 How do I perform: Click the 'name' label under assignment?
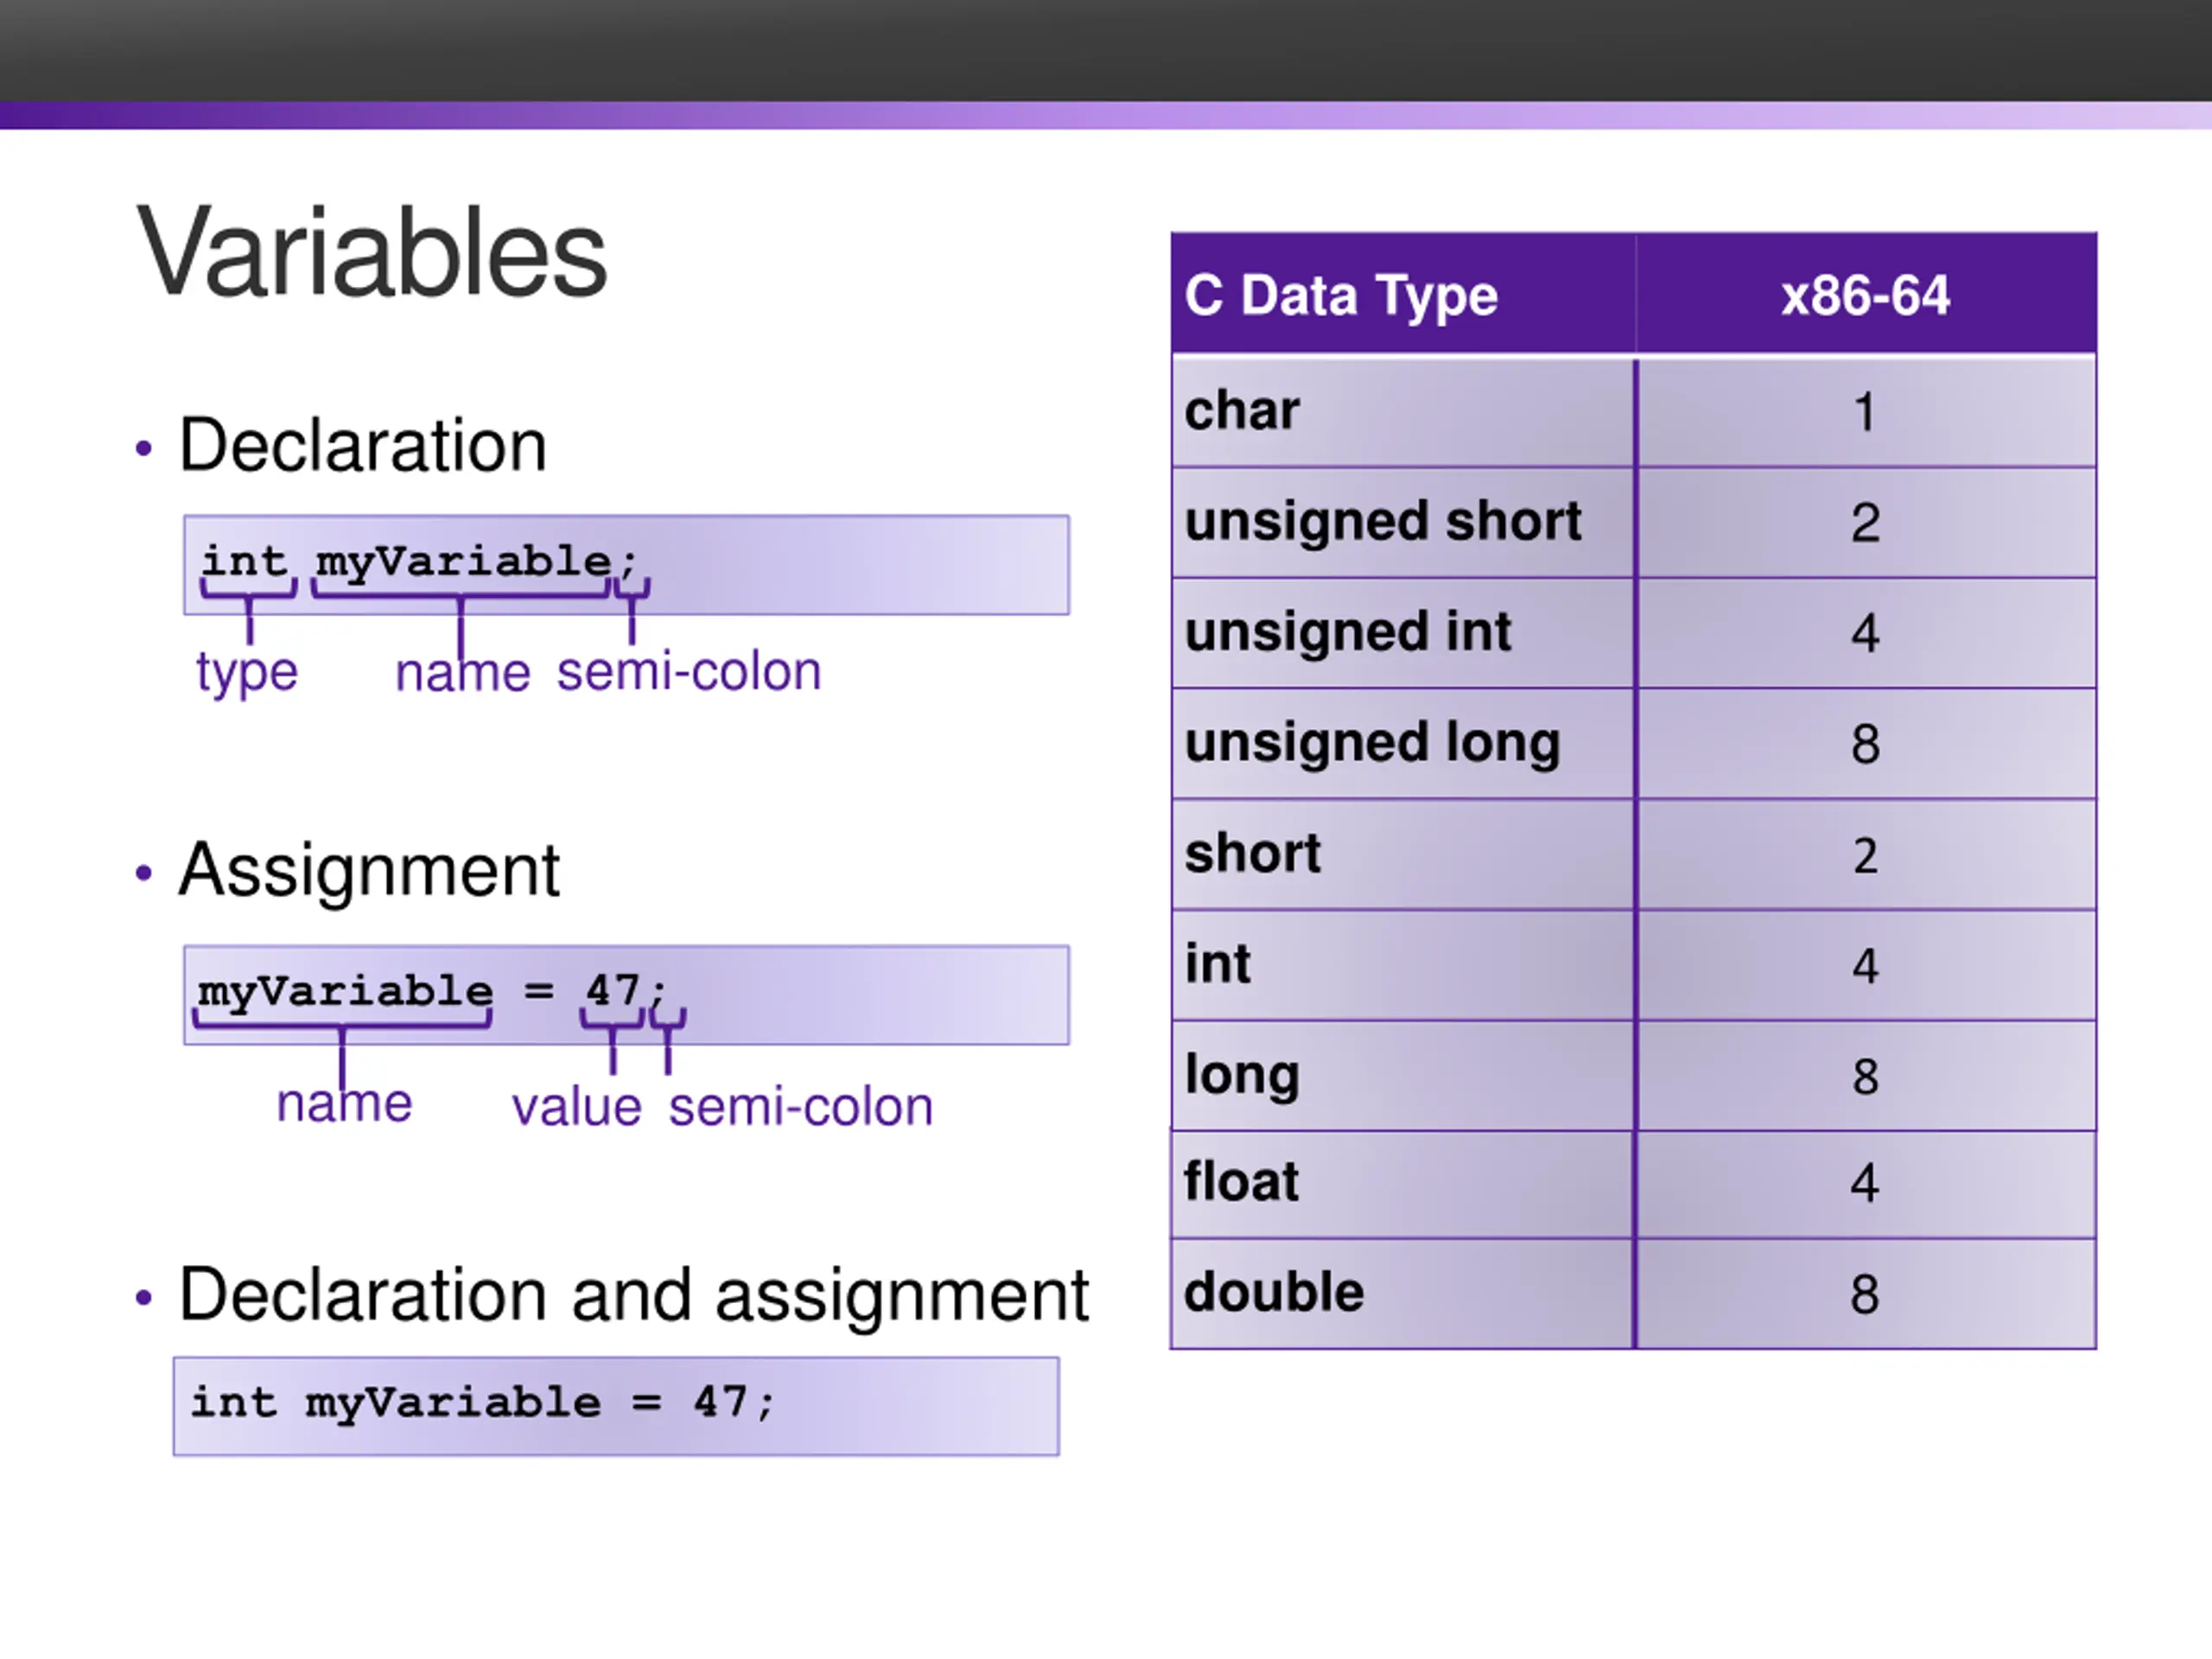click(x=344, y=1104)
